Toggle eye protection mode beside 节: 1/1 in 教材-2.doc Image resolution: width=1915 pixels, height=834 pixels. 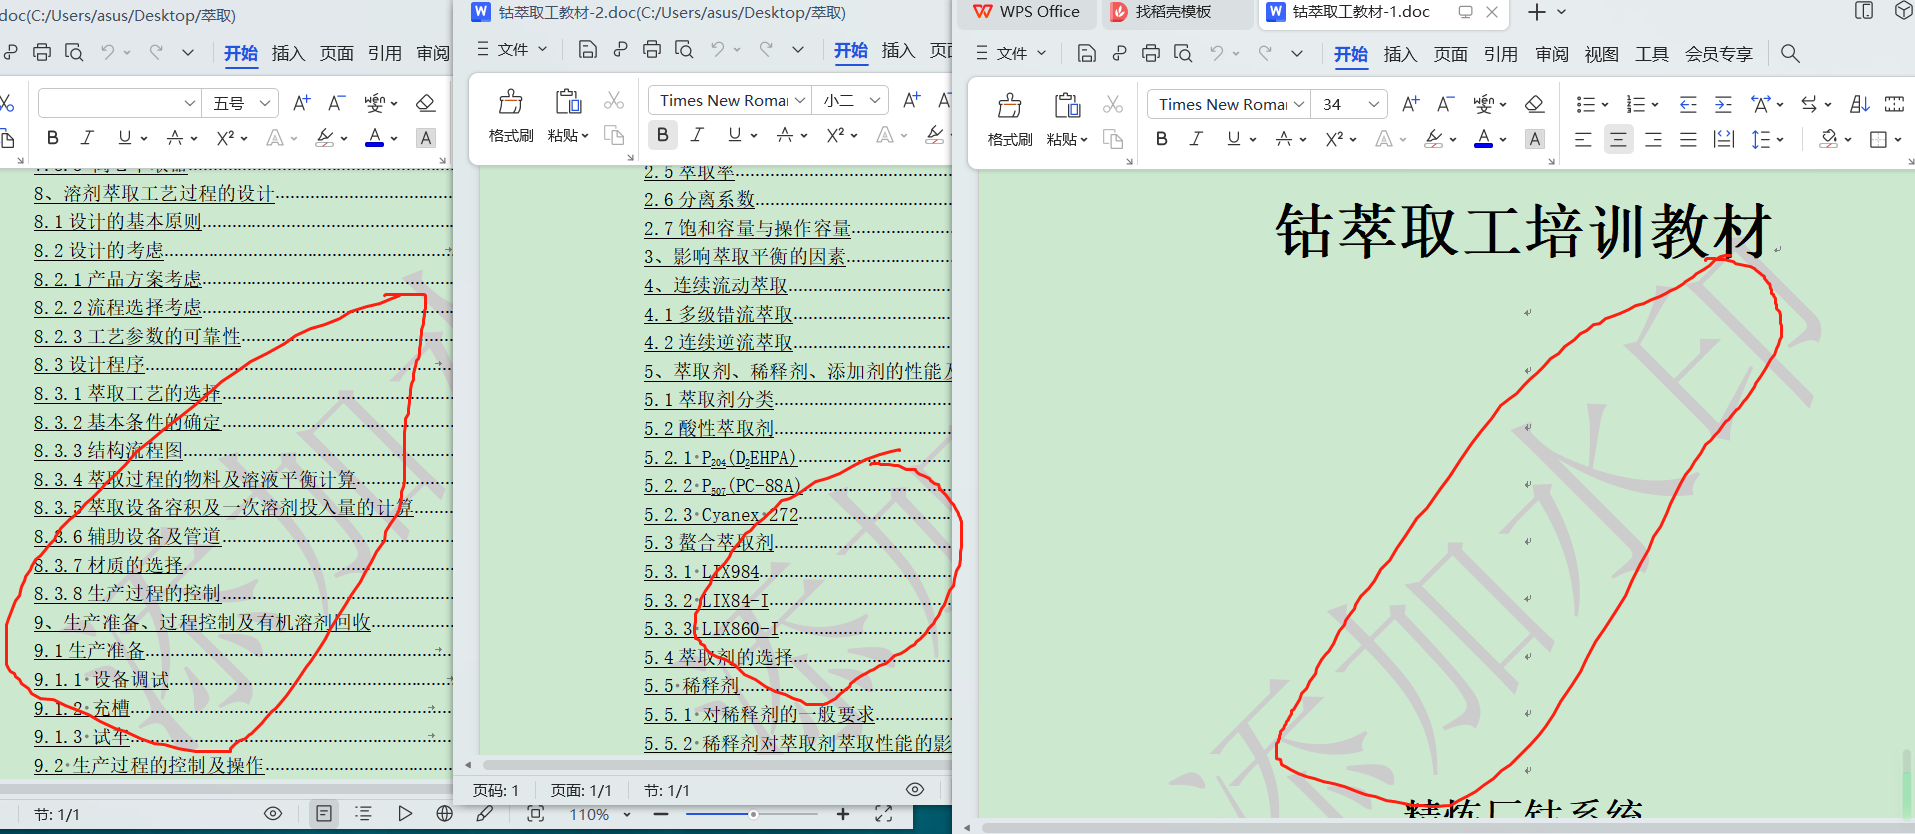914,790
